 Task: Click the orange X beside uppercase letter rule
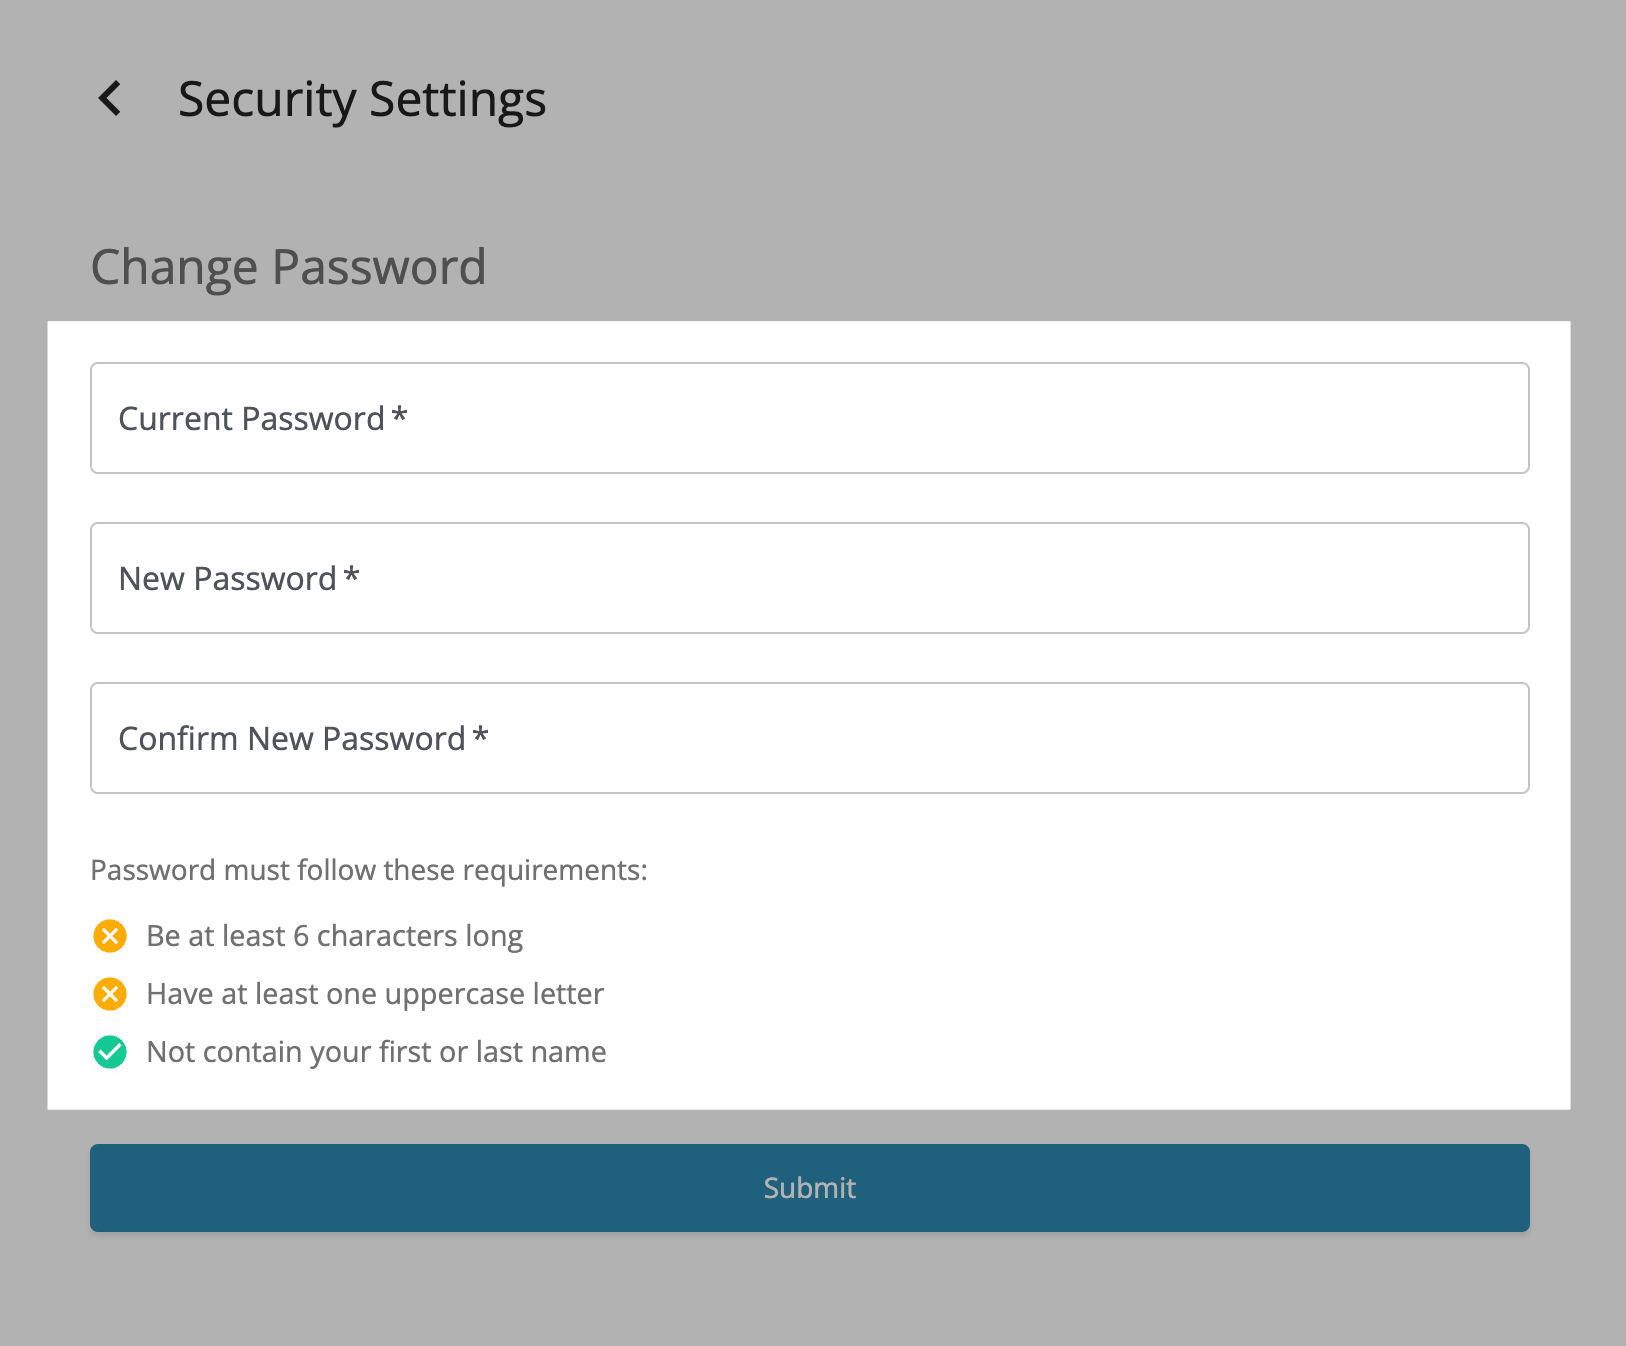point(110,994)
